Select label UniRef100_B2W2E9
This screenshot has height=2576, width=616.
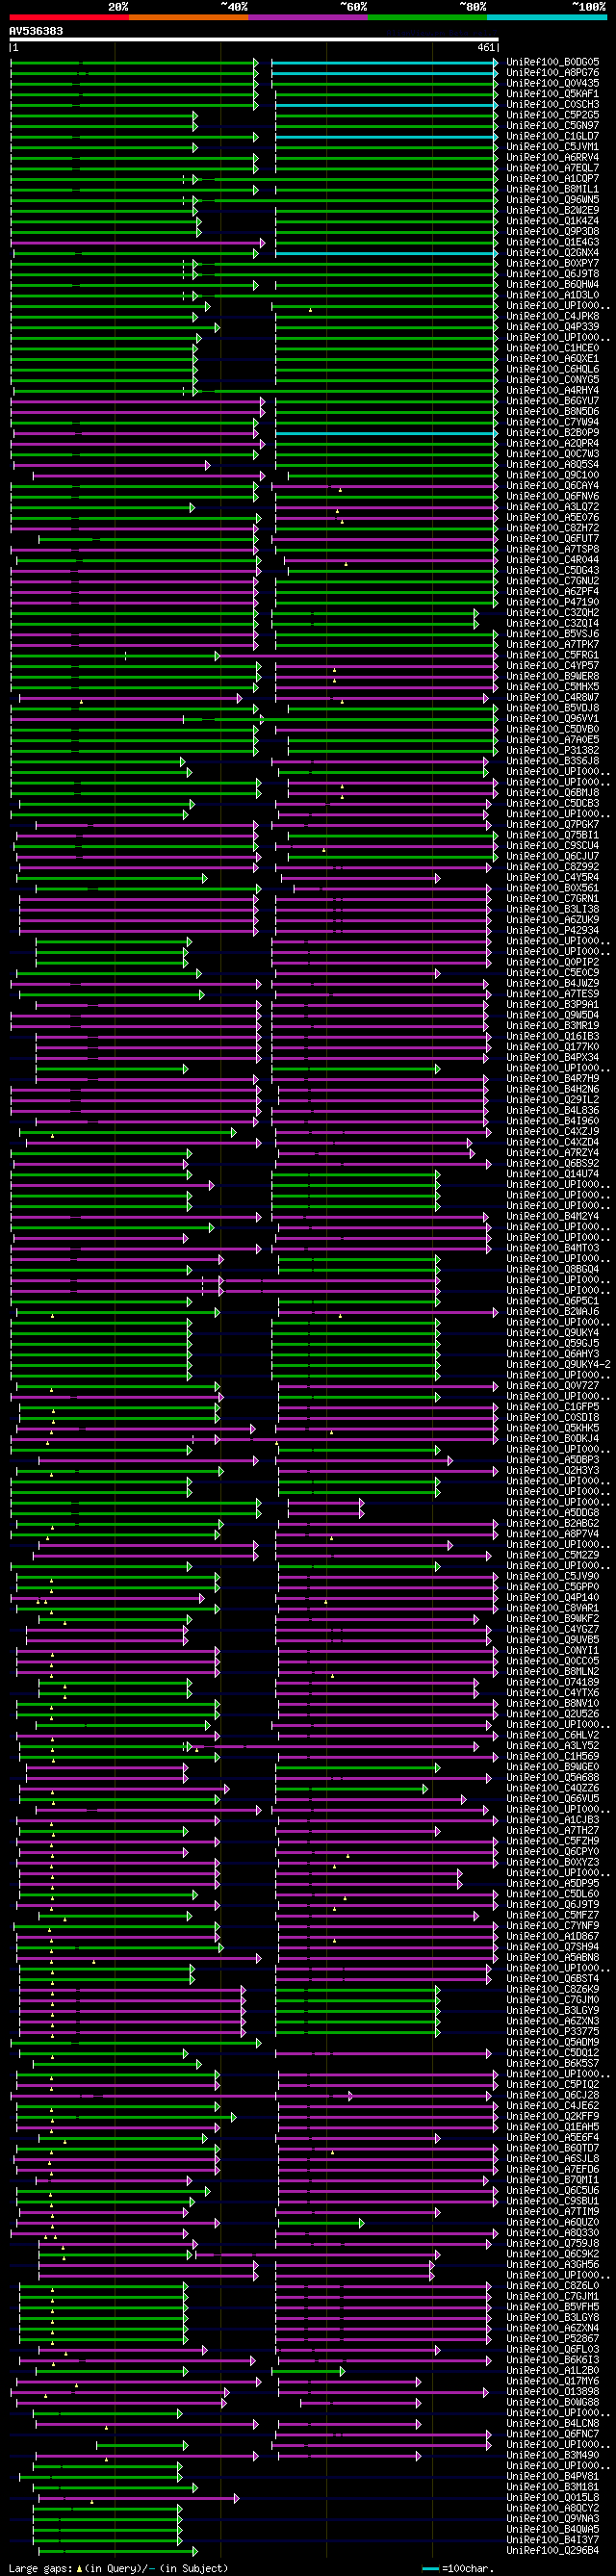(x=553, y=210)
